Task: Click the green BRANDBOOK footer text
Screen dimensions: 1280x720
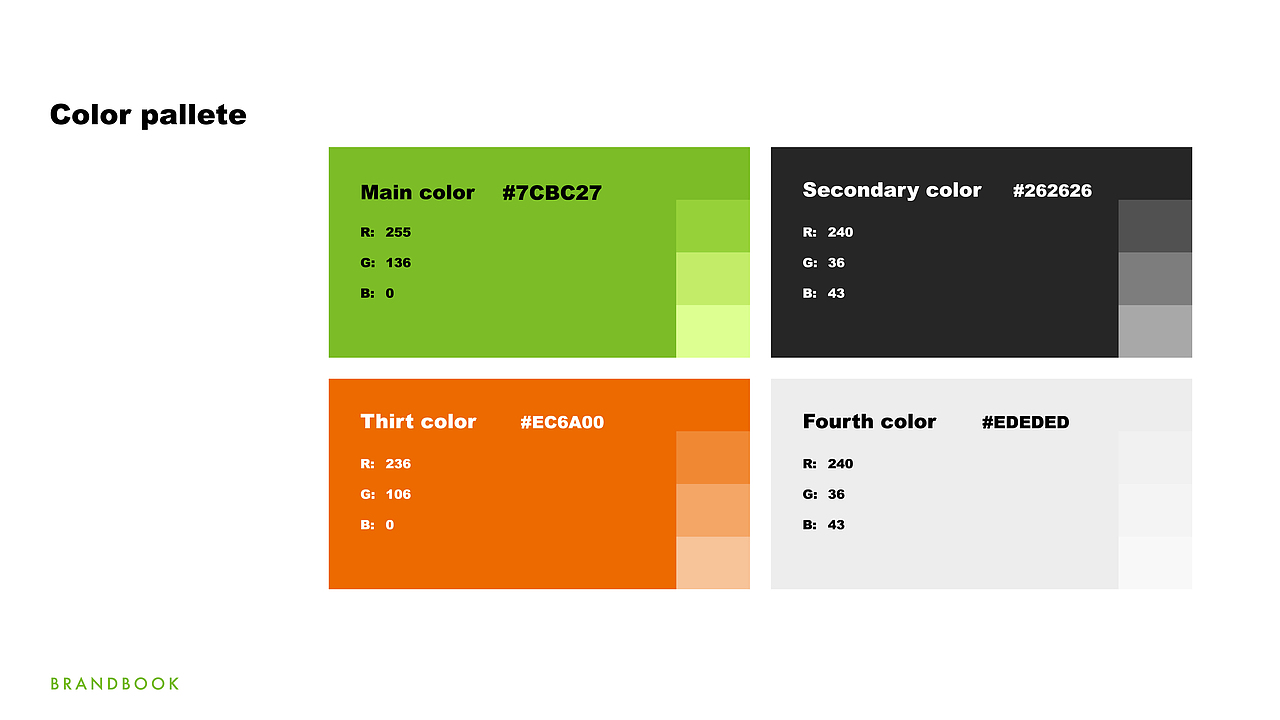Action: coord(115,684)
